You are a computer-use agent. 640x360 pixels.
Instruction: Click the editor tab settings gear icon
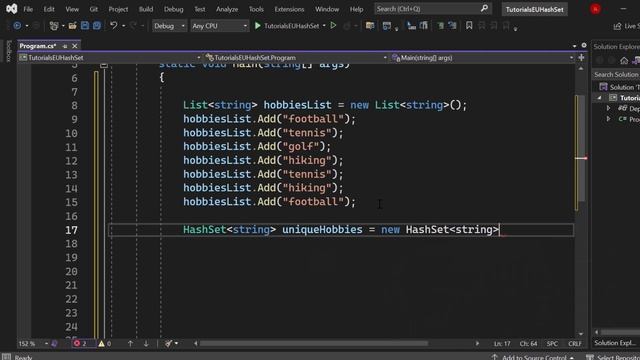(x=584, y=46)
